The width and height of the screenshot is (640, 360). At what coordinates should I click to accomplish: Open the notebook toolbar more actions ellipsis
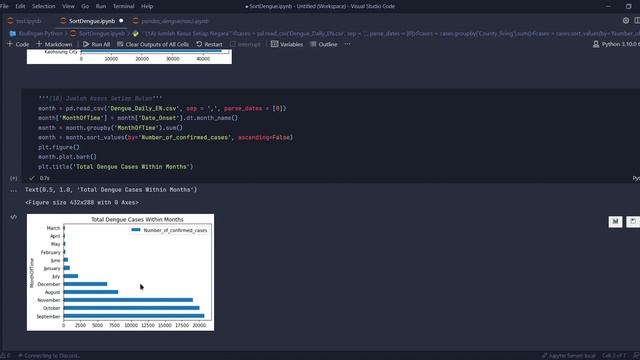click(347, 44)
